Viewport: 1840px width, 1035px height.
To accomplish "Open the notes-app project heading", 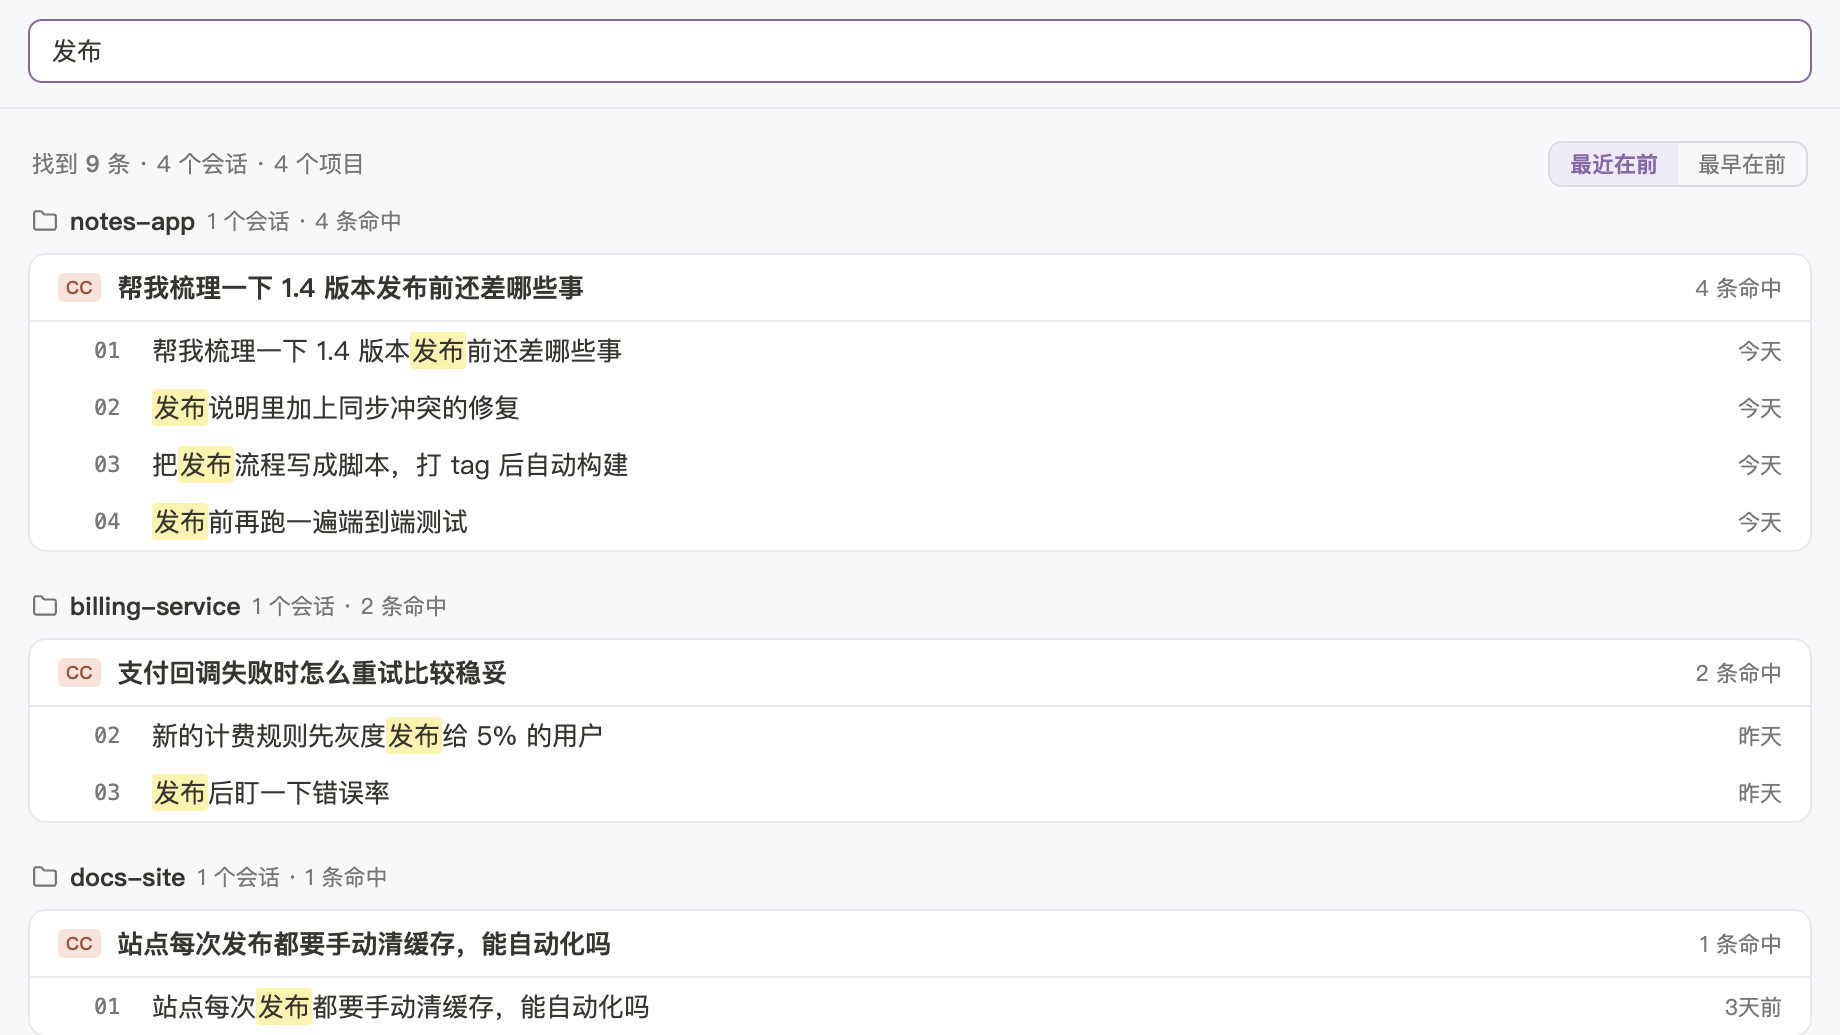I will 132,221.
